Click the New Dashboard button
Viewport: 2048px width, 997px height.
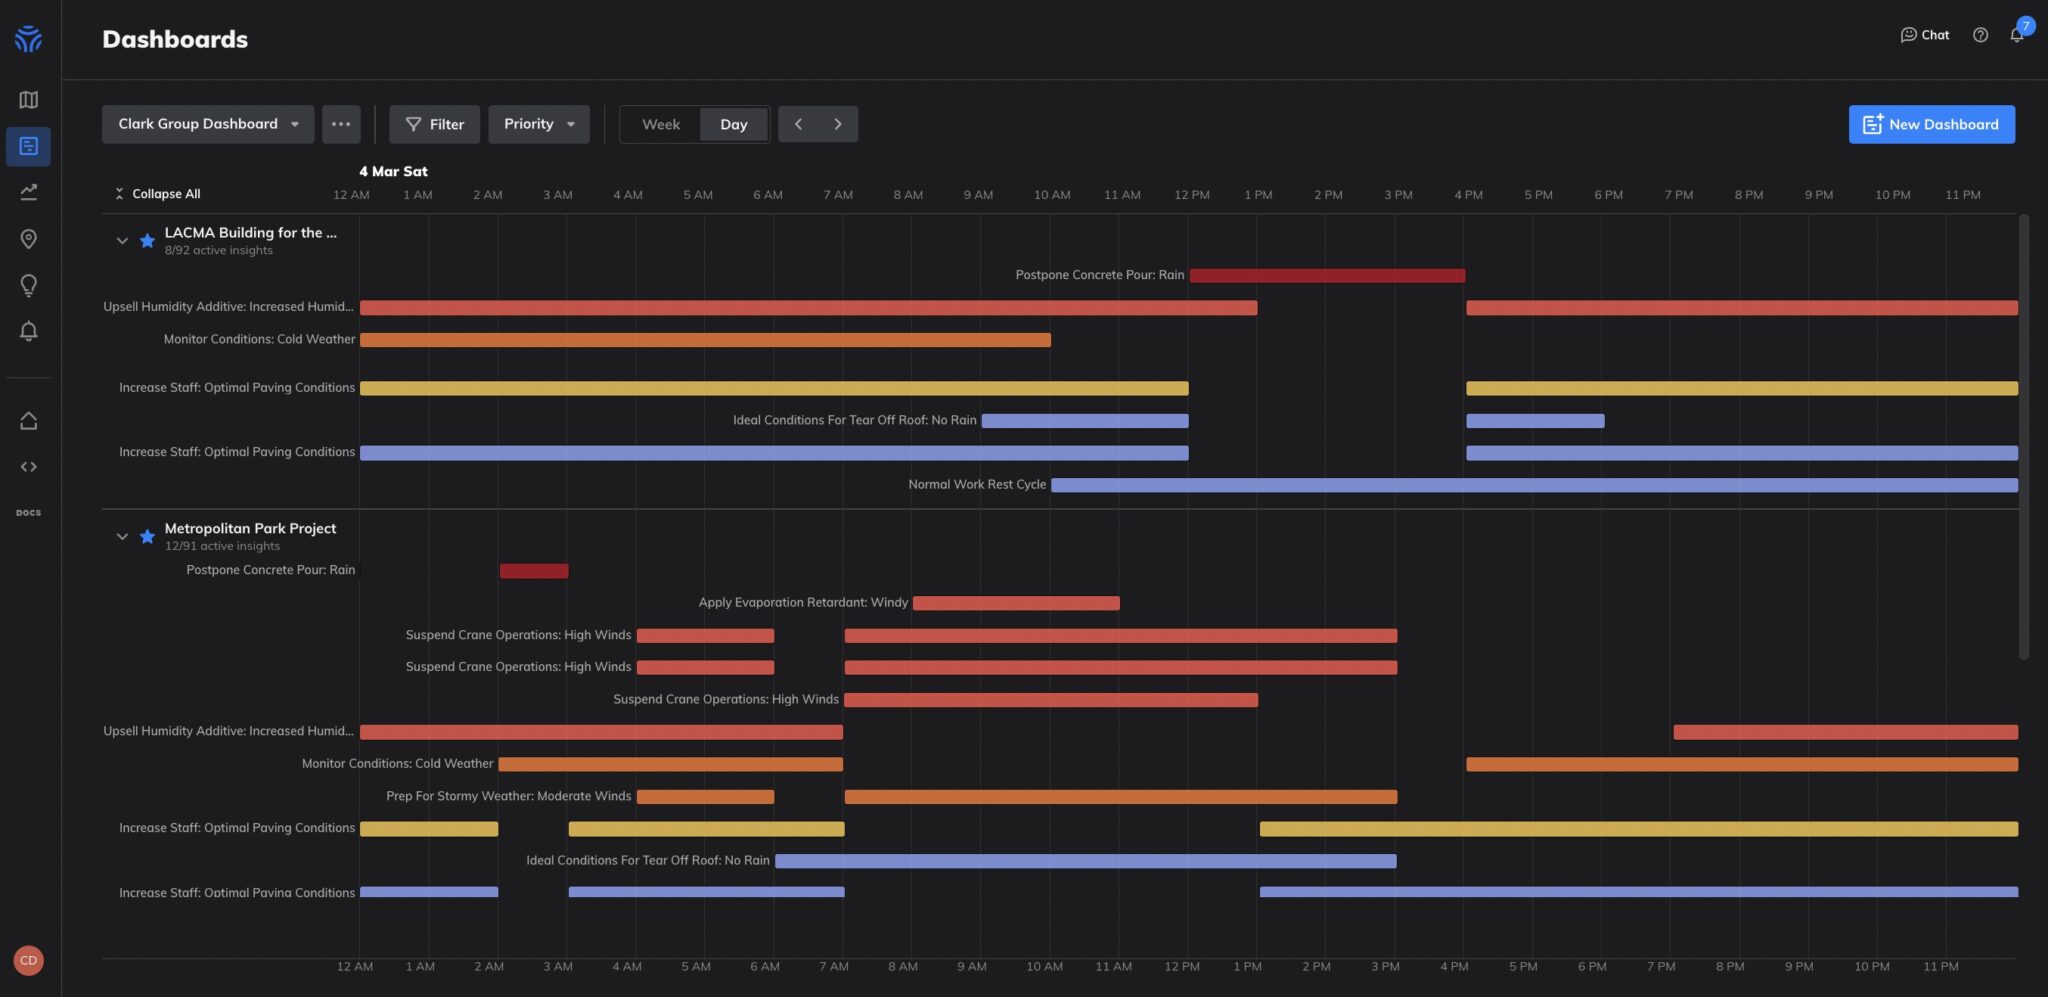1931,125
